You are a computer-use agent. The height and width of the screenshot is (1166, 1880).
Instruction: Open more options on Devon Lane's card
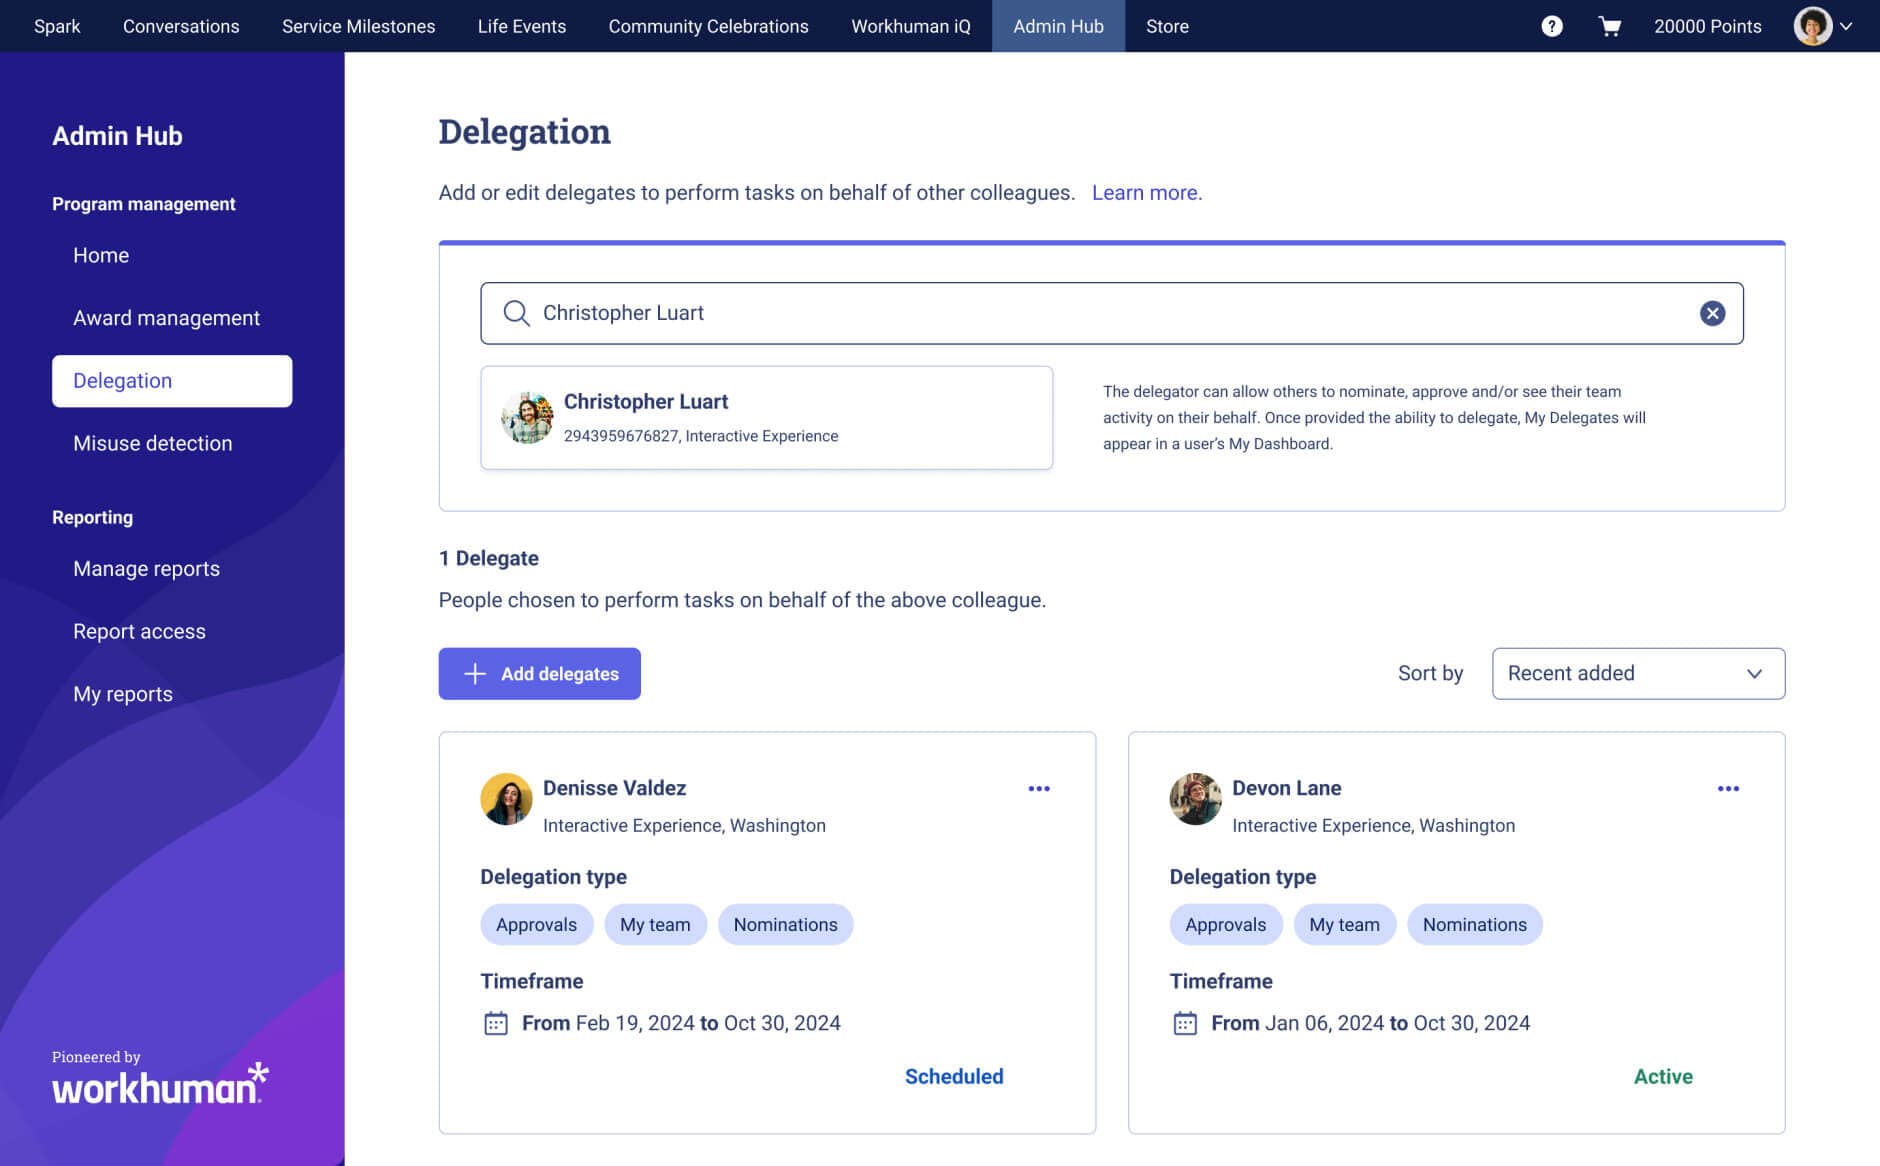click(x=1728, y=788)
